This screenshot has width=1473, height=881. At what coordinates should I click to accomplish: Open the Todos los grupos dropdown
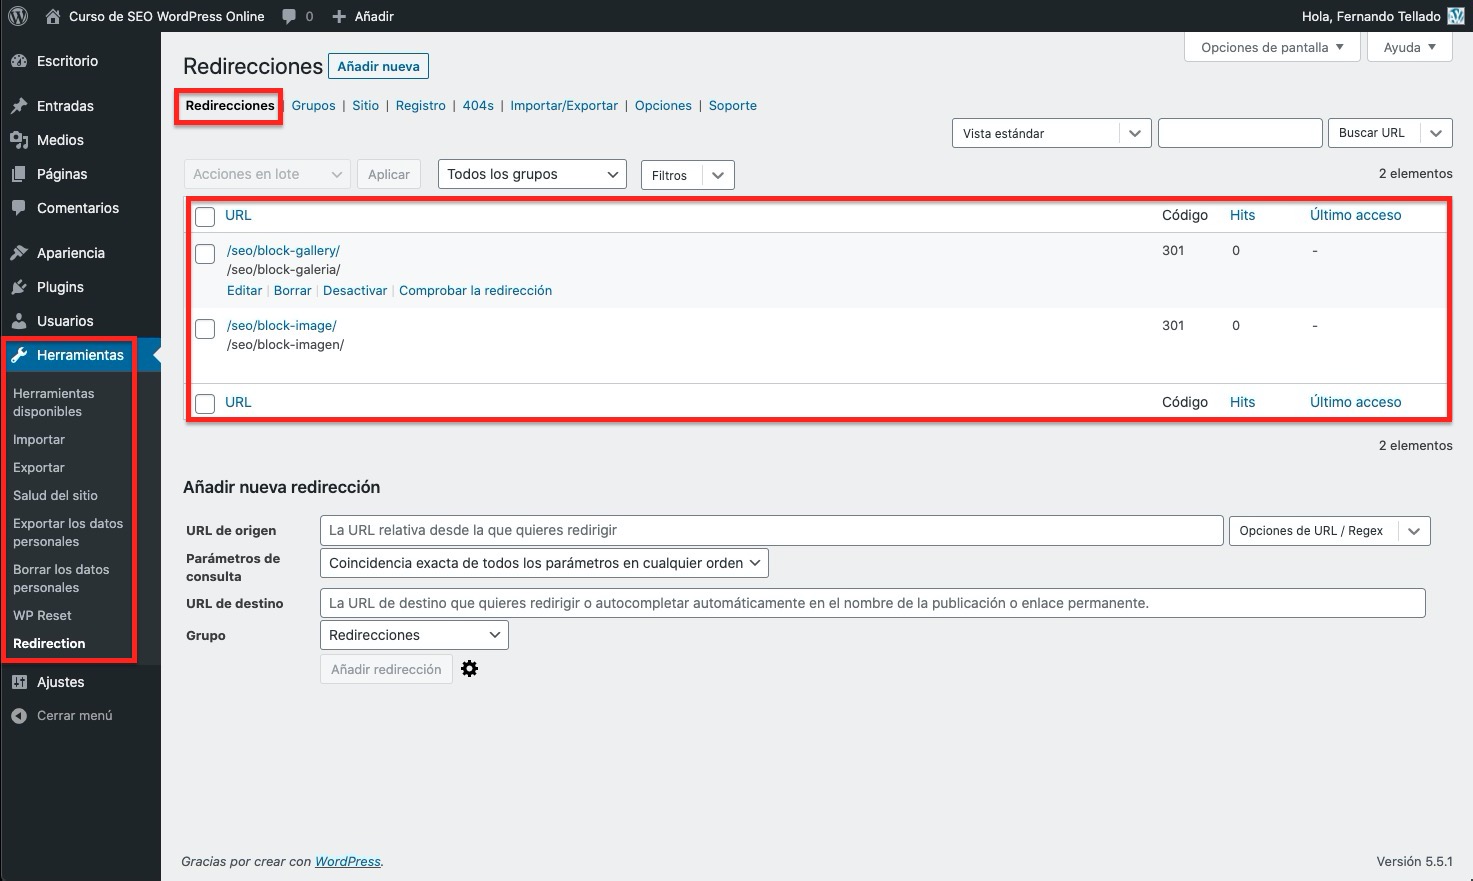[532, 174]
